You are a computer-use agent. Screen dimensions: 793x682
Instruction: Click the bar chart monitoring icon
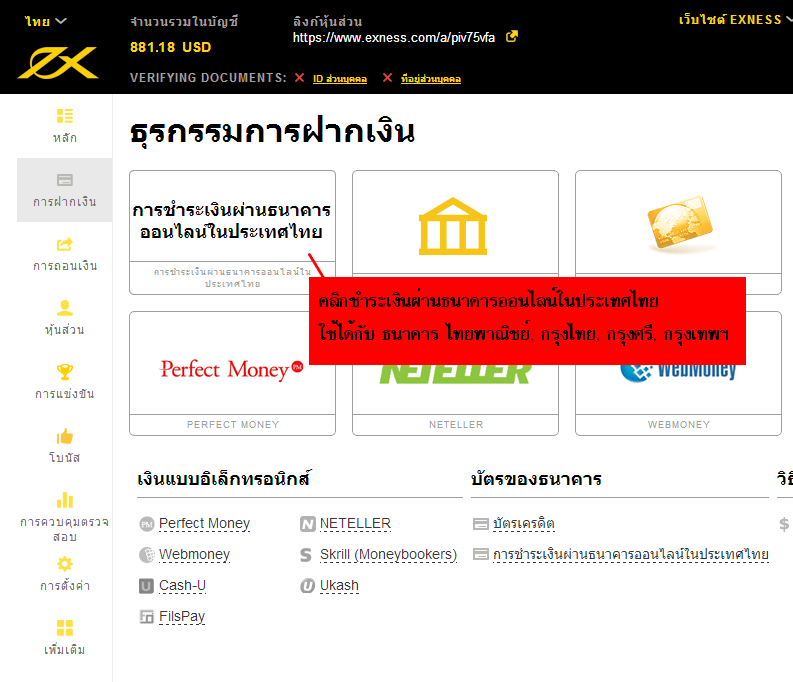click(65, 499)
